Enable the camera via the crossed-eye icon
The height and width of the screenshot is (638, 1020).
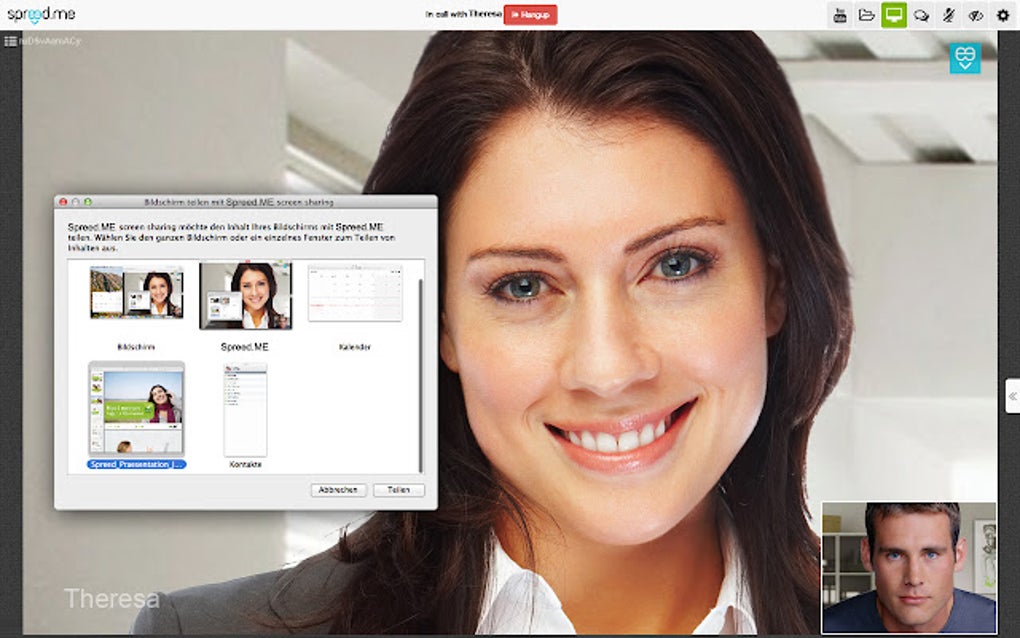(977, 15)
